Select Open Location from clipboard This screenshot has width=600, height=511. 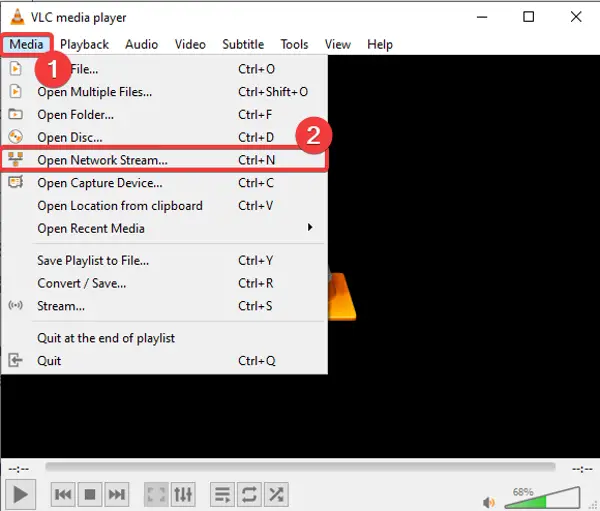(x=165, y=206)
